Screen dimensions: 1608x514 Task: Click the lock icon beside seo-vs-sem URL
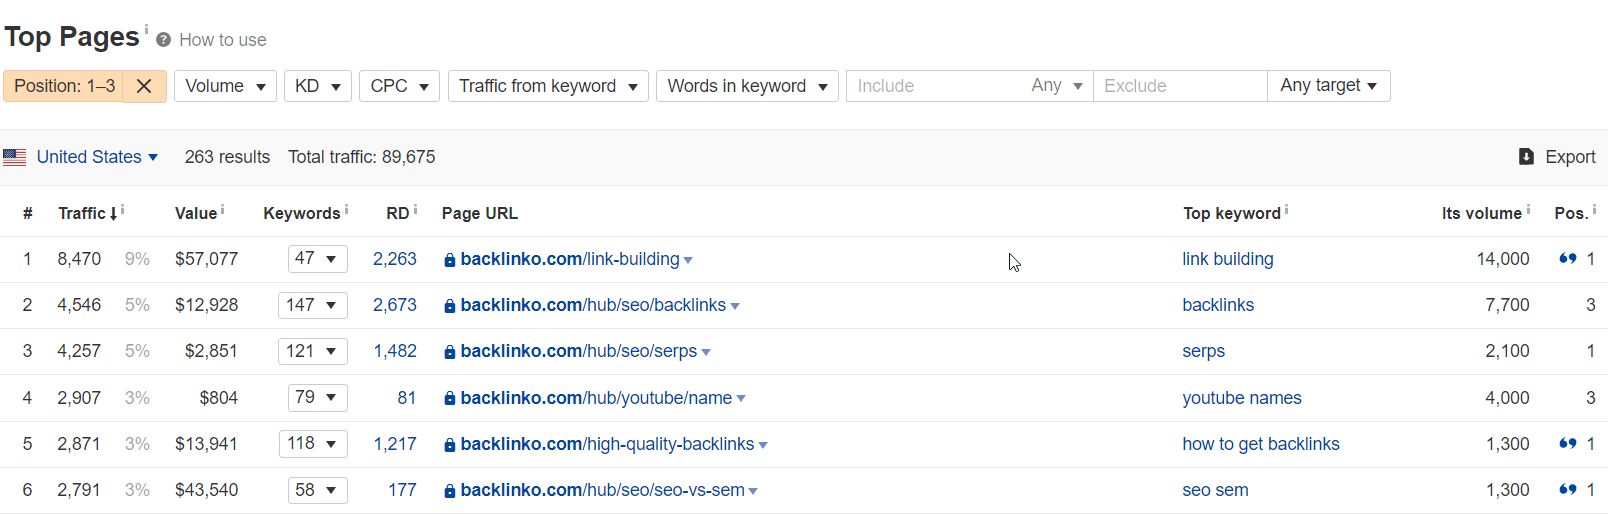[x=450, y=491]
